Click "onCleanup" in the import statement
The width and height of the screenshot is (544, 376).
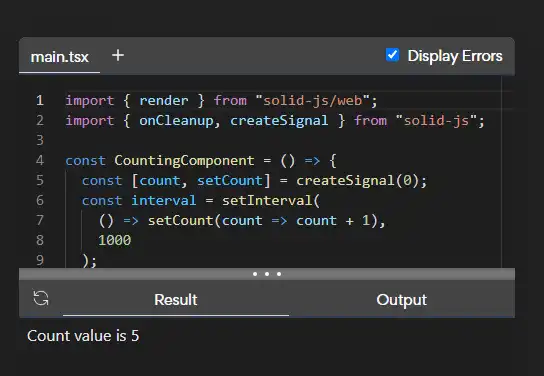[176, 121]
